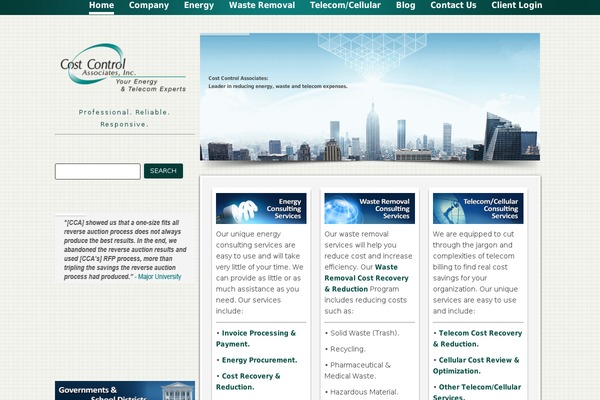Viewport: 600px width, 400px height.
Task: Open Invoice Processing & Payment link
Action: (256, 338)
